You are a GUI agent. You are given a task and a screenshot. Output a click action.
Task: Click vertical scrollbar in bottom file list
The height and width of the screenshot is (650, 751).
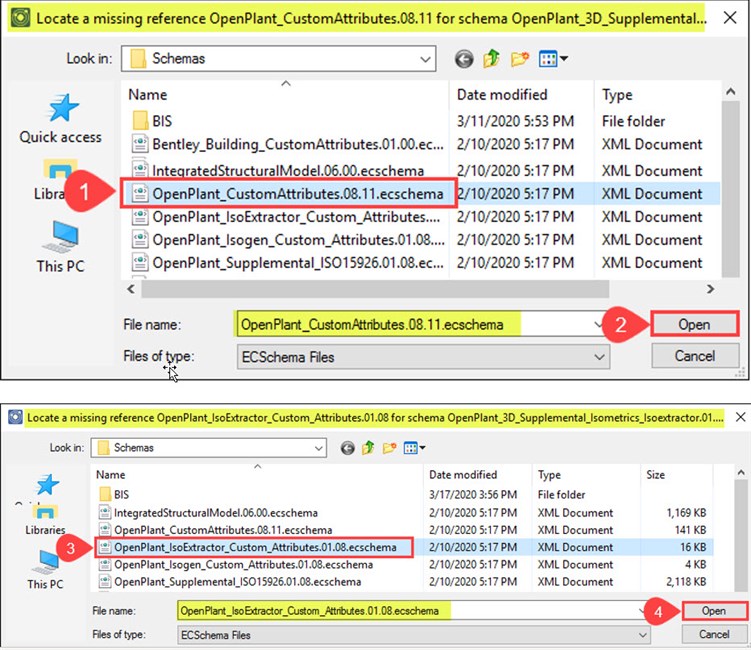(740, 536)
